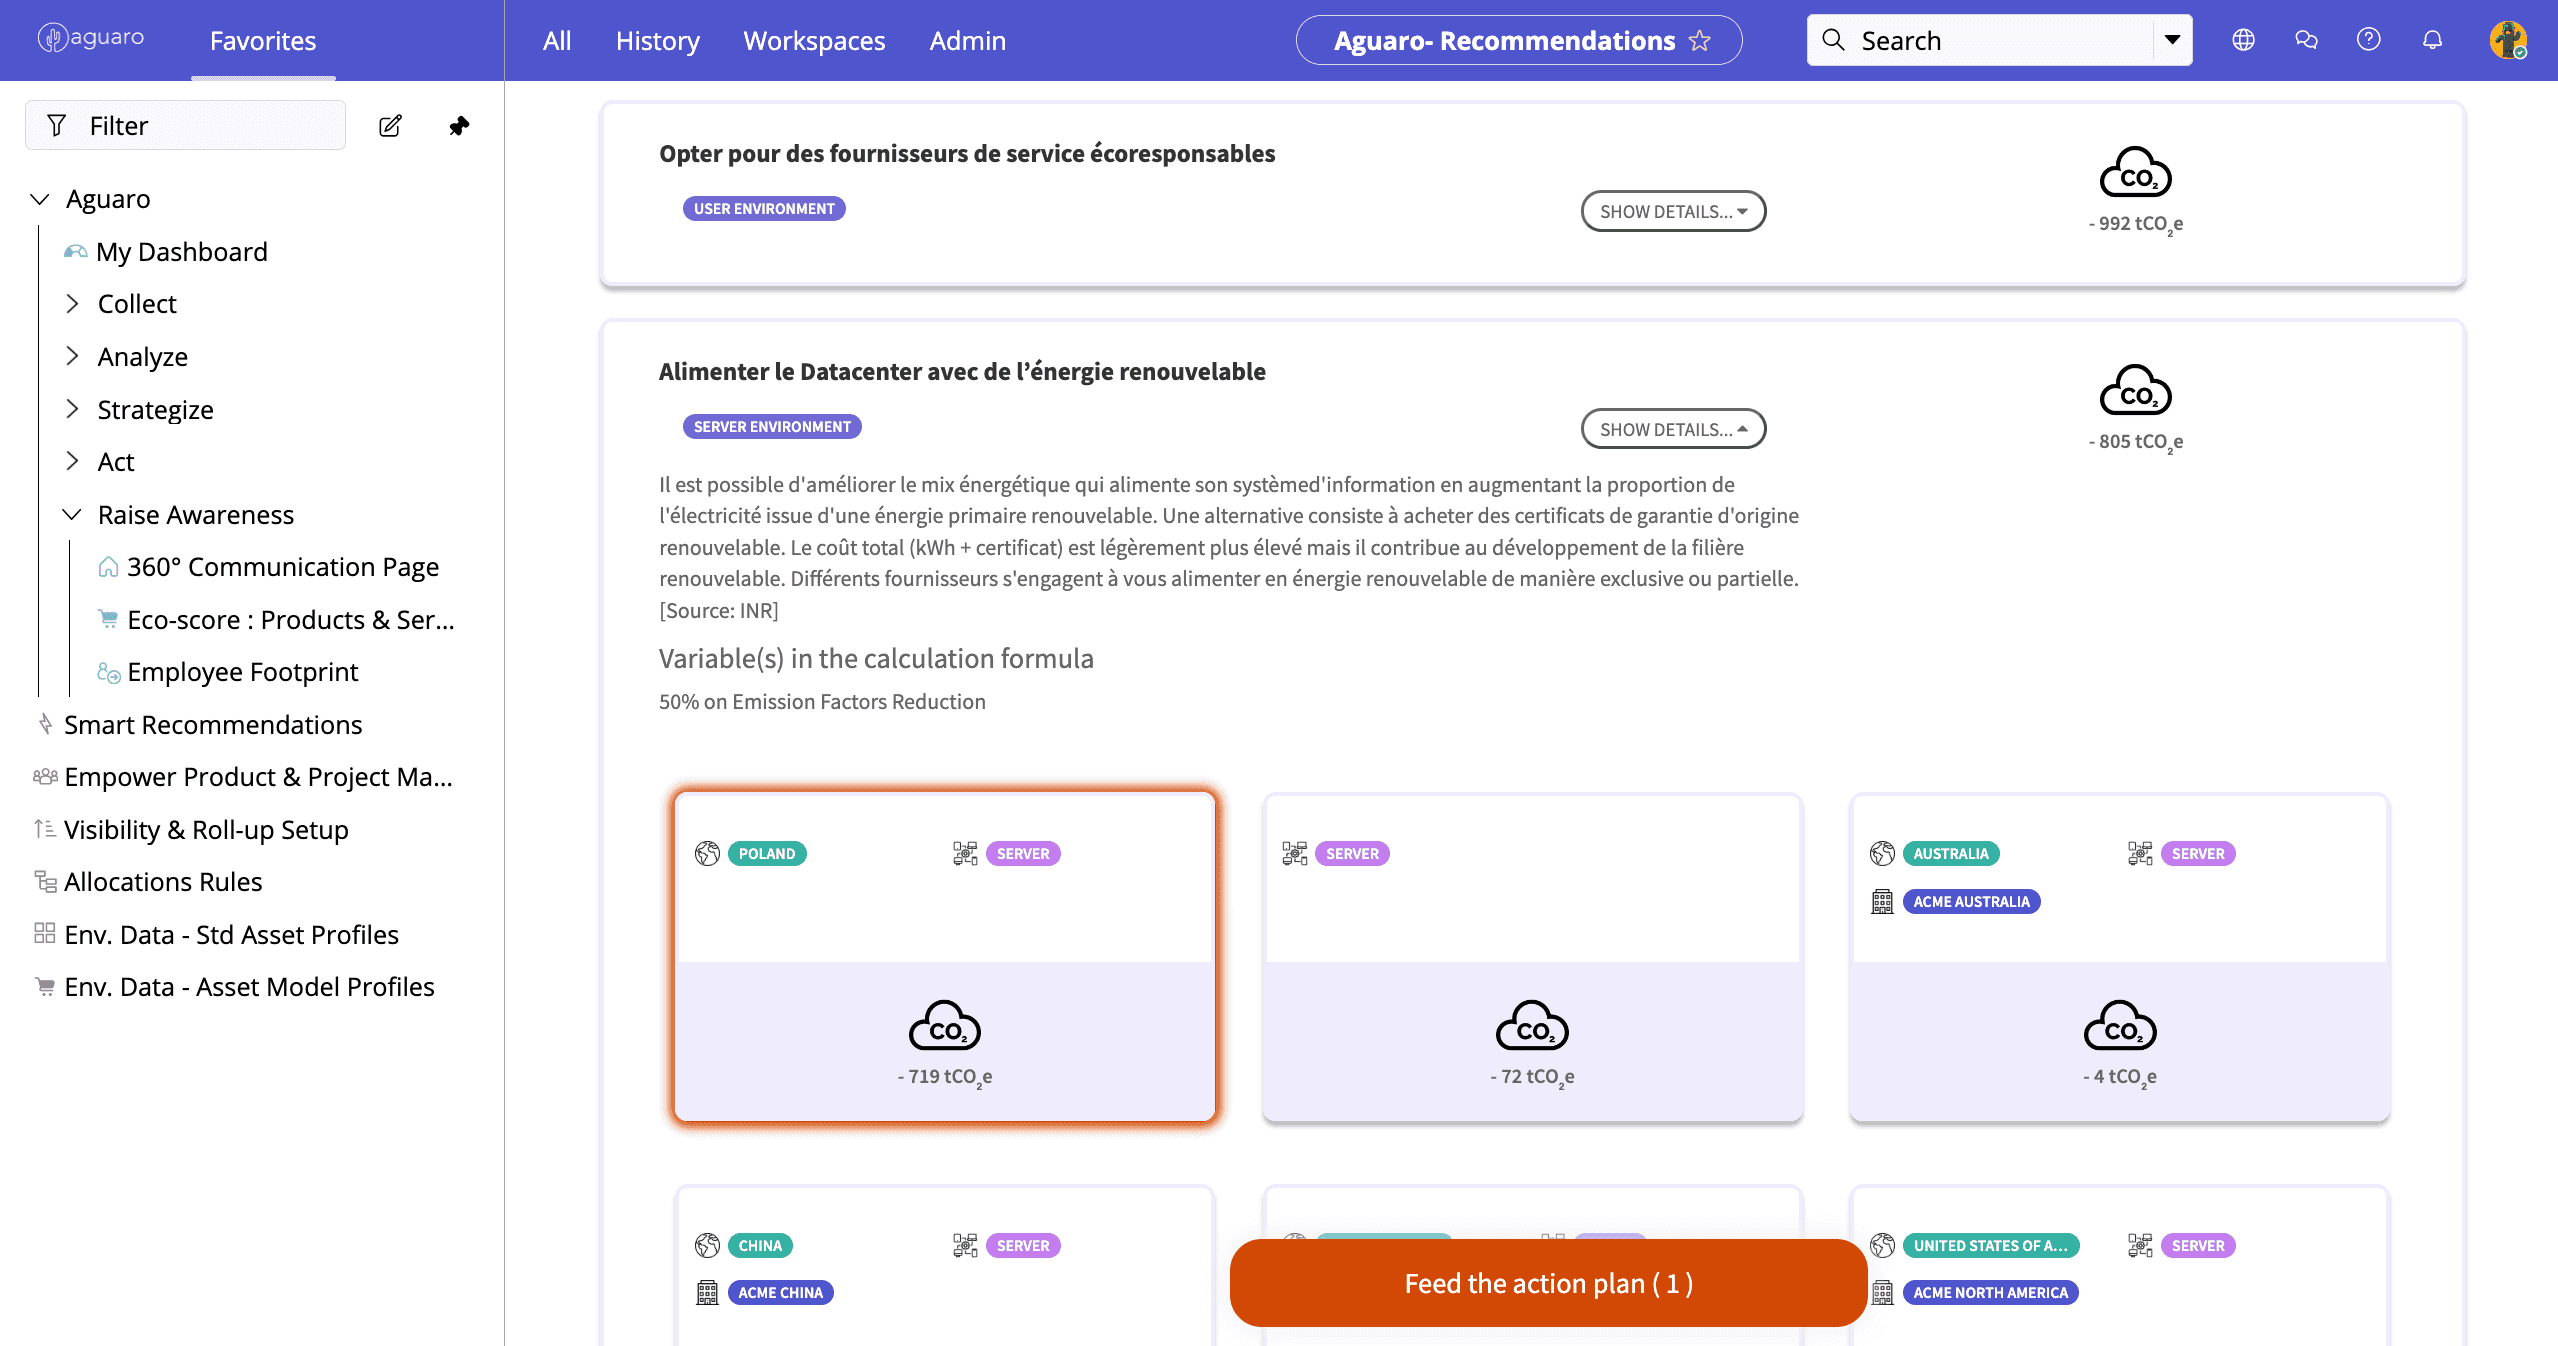The height and width of the screenshot is (1346, 2558).
Task: Click the Aguaro logo in top left
Action: (x=88, y=37)
